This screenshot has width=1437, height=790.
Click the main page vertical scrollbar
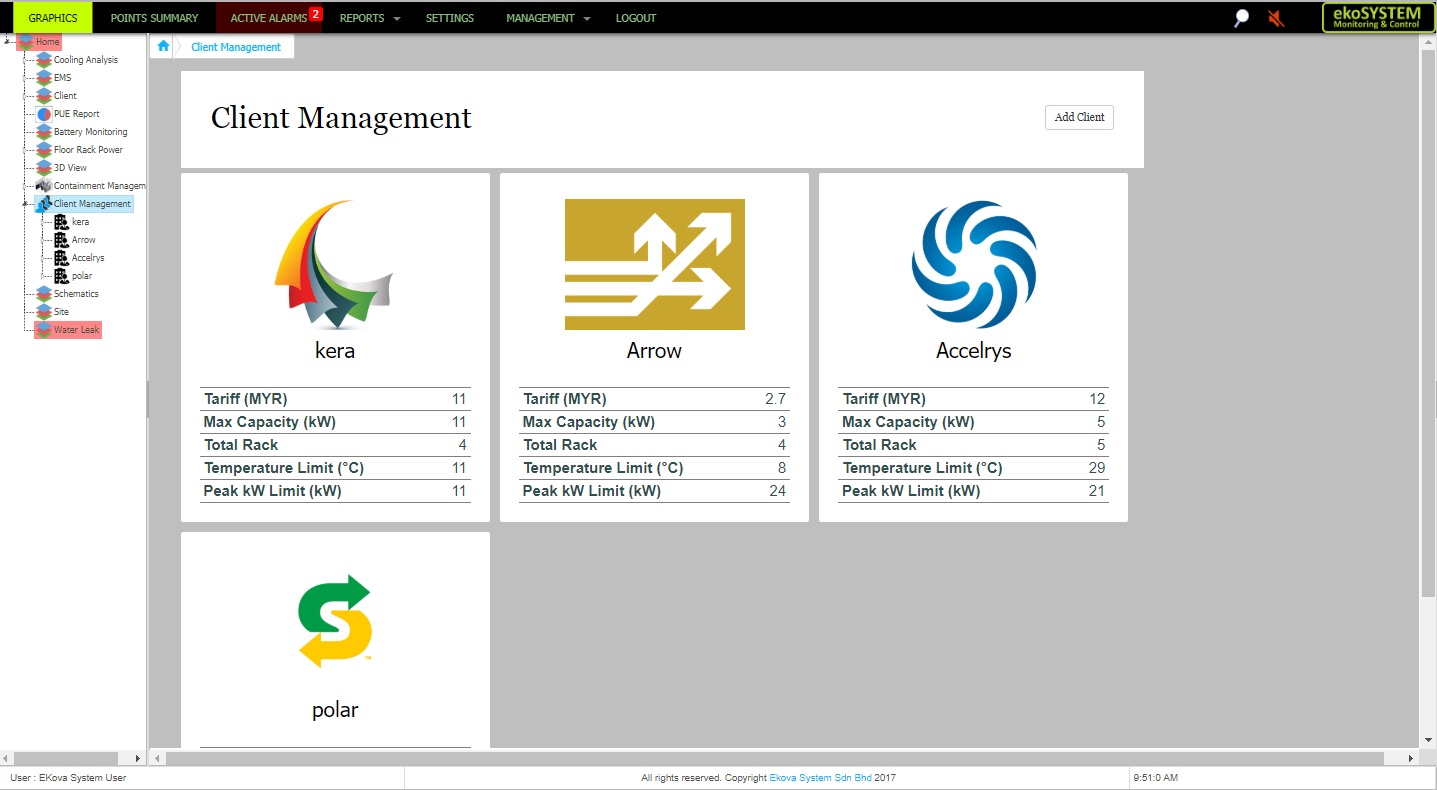(1428, 324)
